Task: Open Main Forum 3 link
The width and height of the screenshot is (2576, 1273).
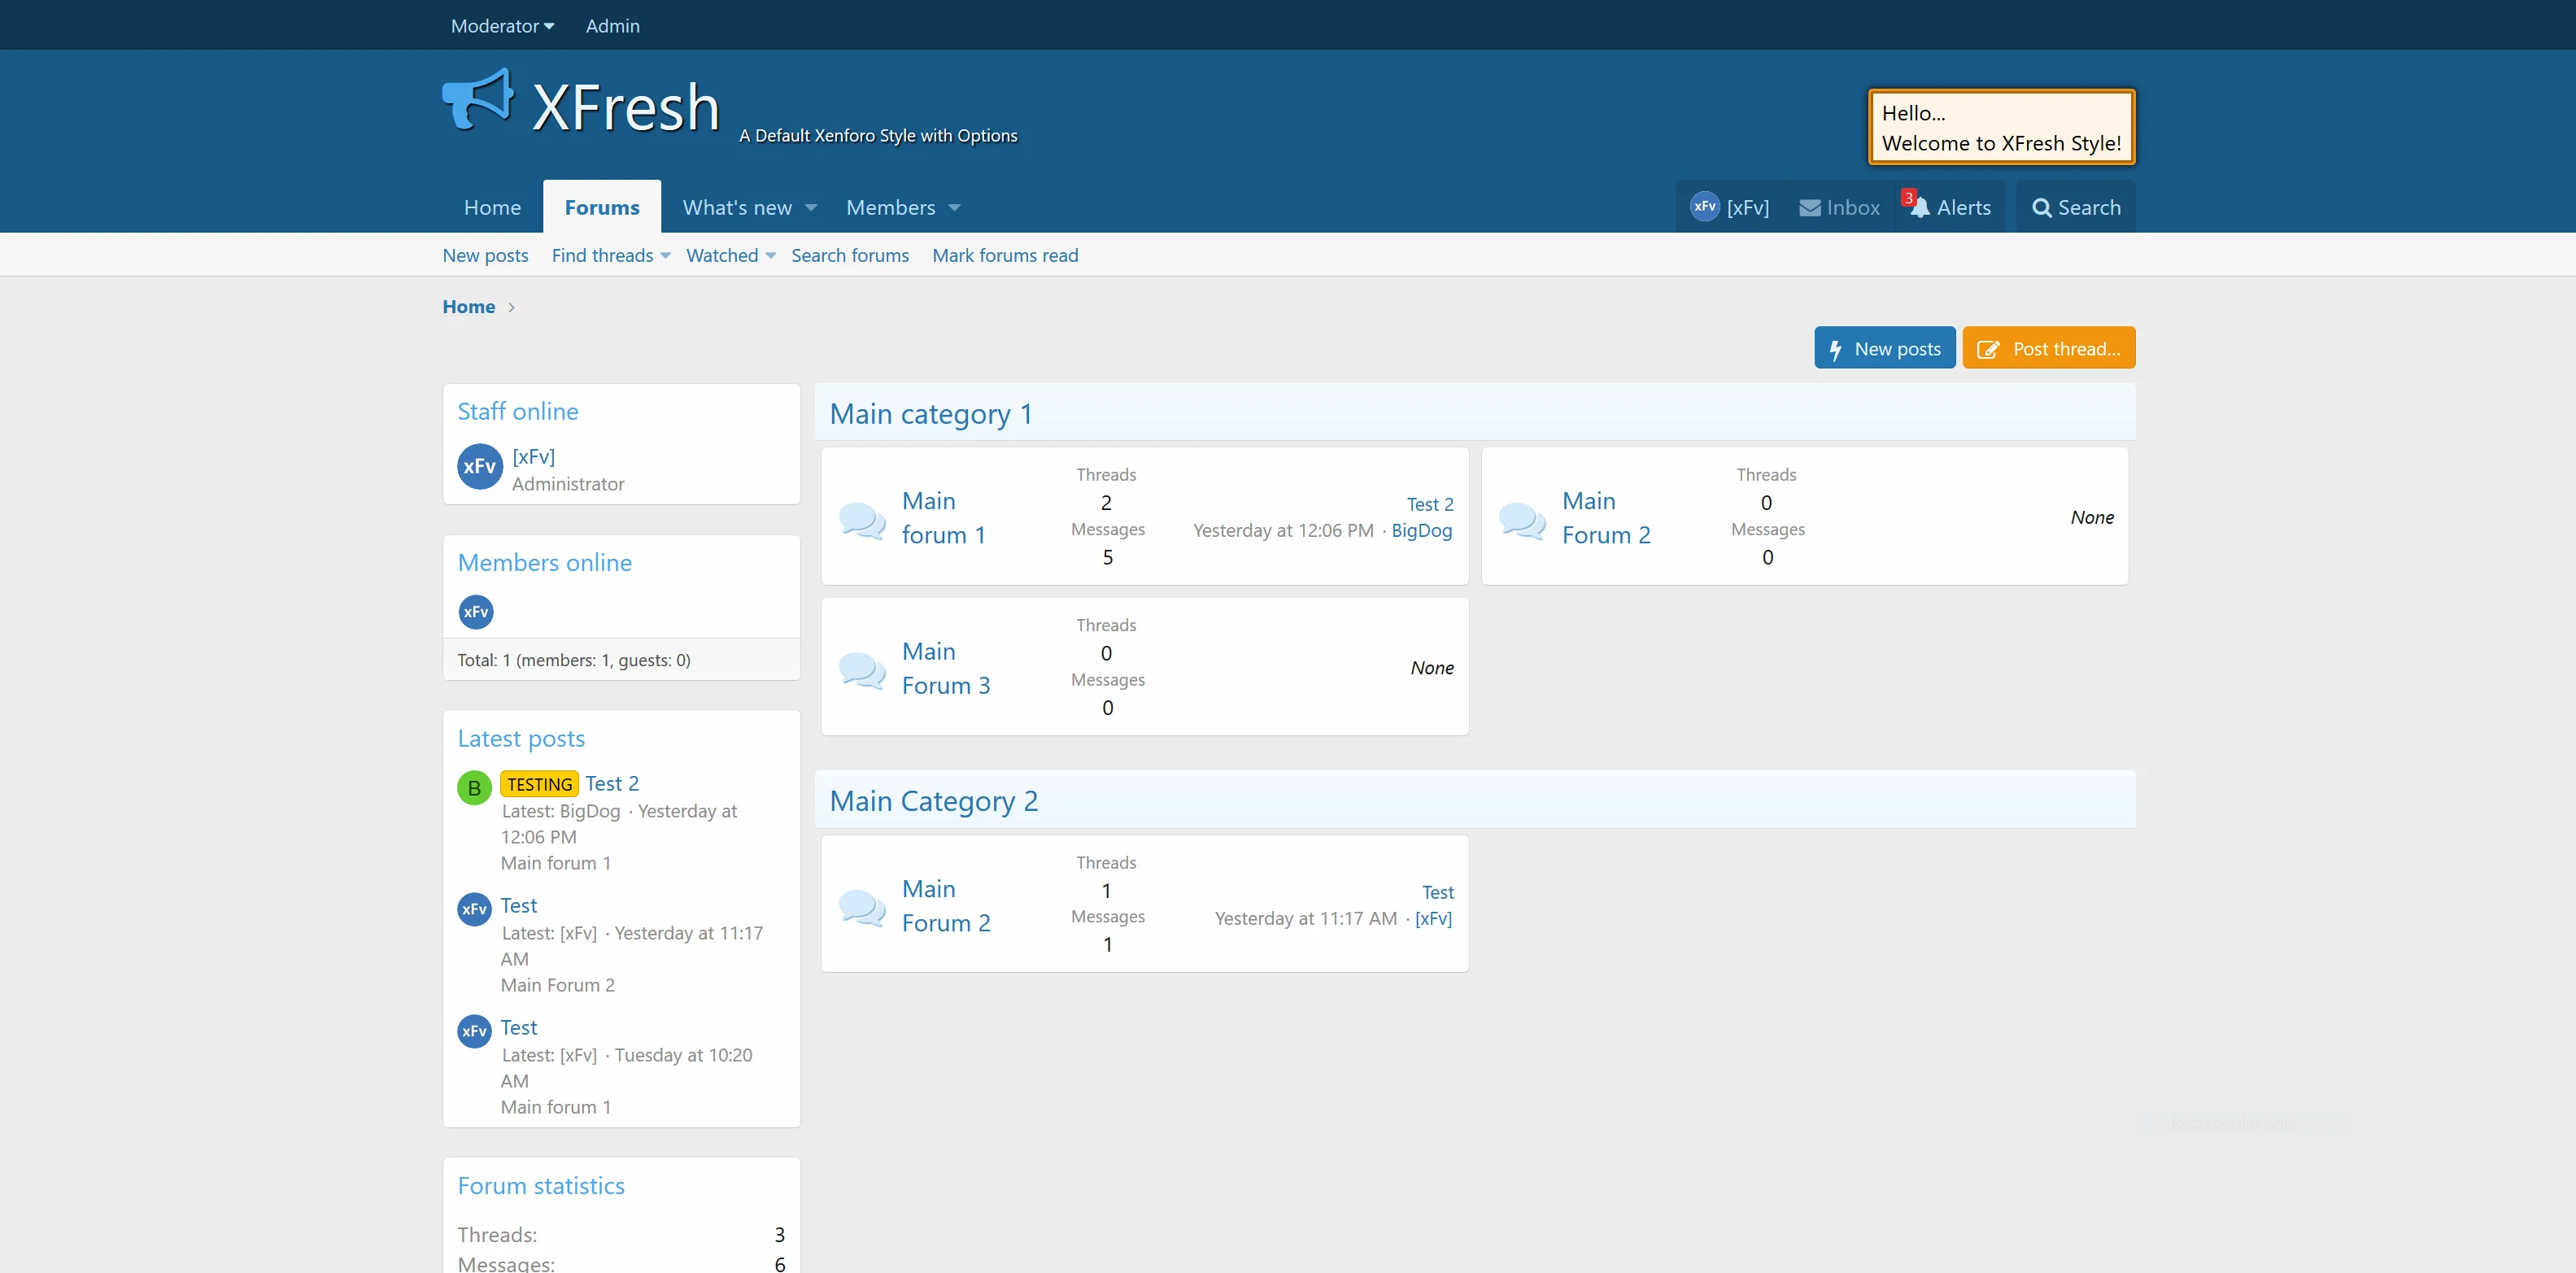Action: point(946,668)
